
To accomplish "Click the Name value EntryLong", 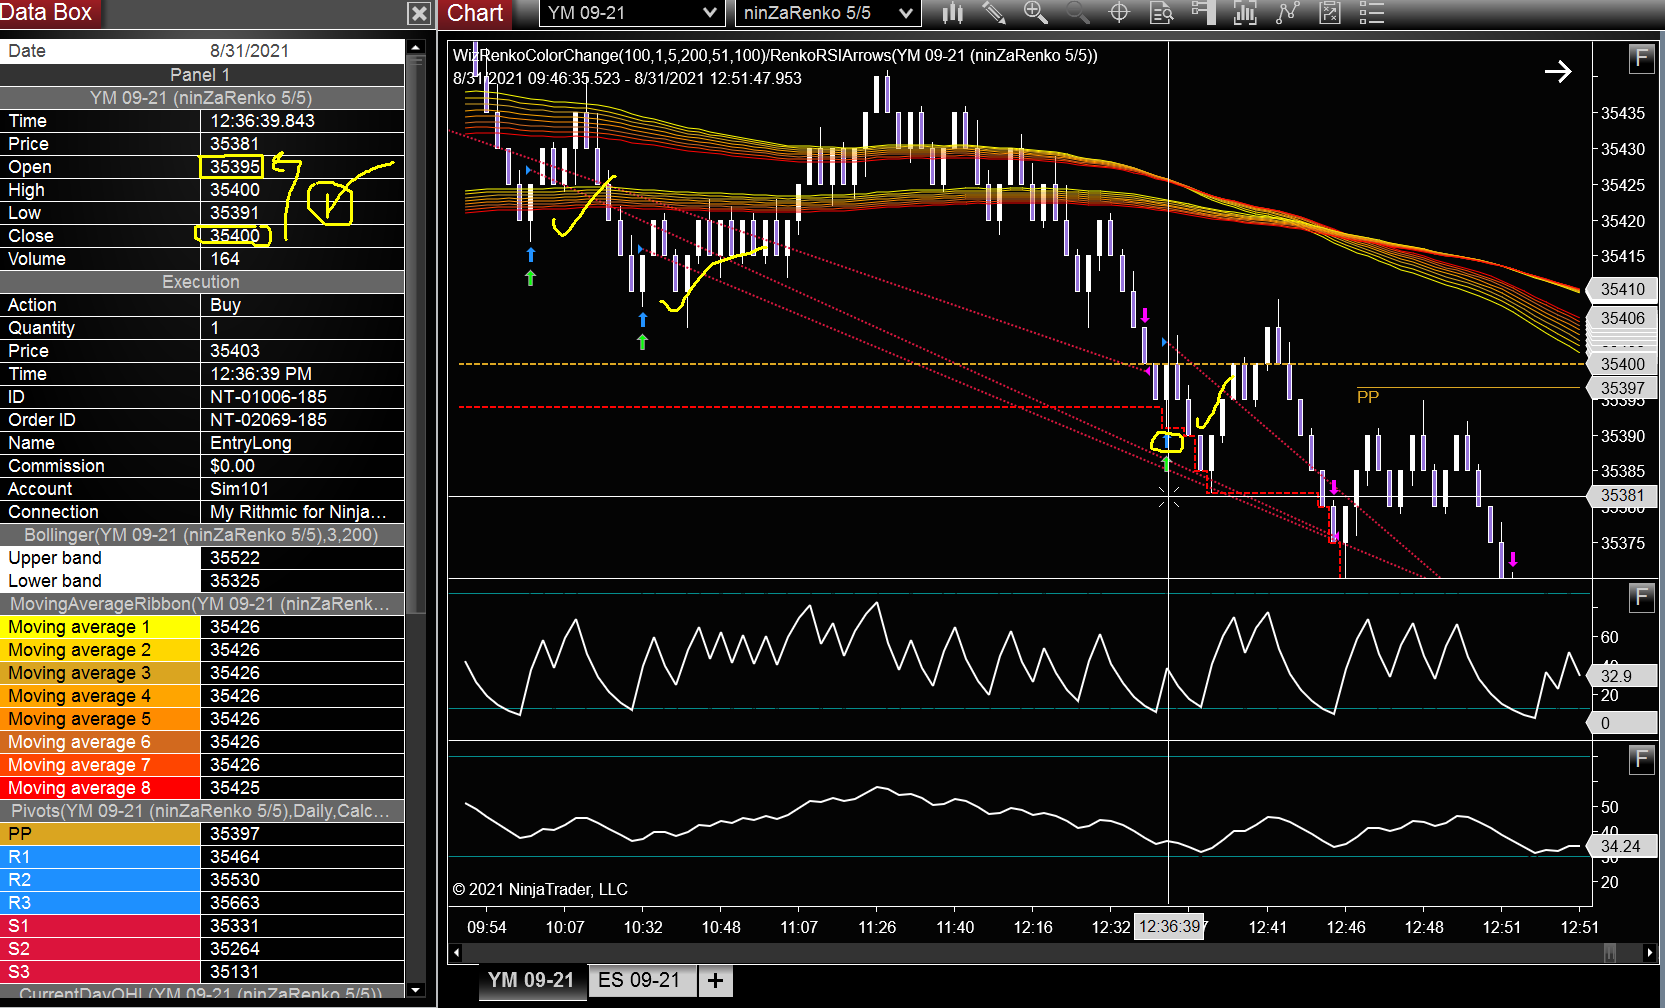I will (251, 443).
